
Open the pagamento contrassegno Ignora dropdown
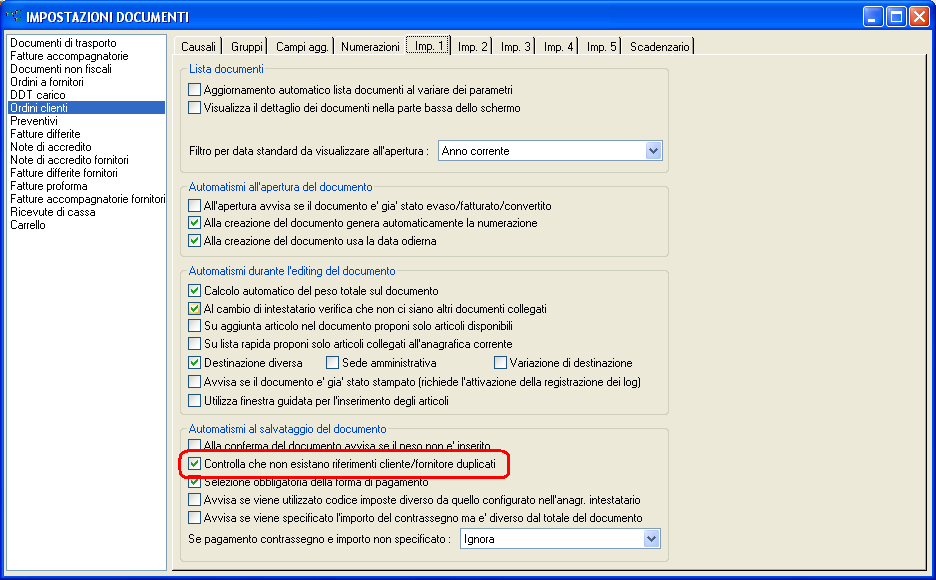point(652,539)
